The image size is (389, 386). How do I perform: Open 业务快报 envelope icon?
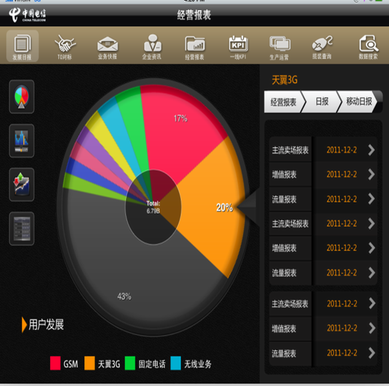pos(107,46)
